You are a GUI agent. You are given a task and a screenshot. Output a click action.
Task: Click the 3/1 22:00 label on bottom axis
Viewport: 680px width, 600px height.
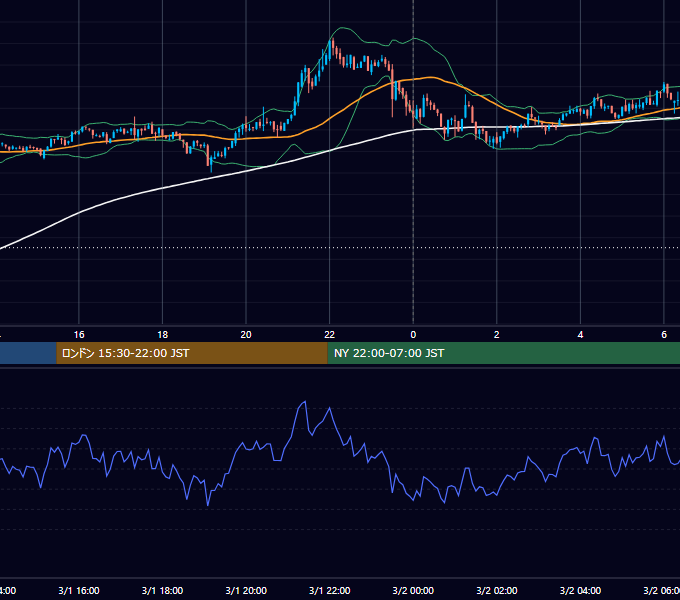click(x=330, y=590)
